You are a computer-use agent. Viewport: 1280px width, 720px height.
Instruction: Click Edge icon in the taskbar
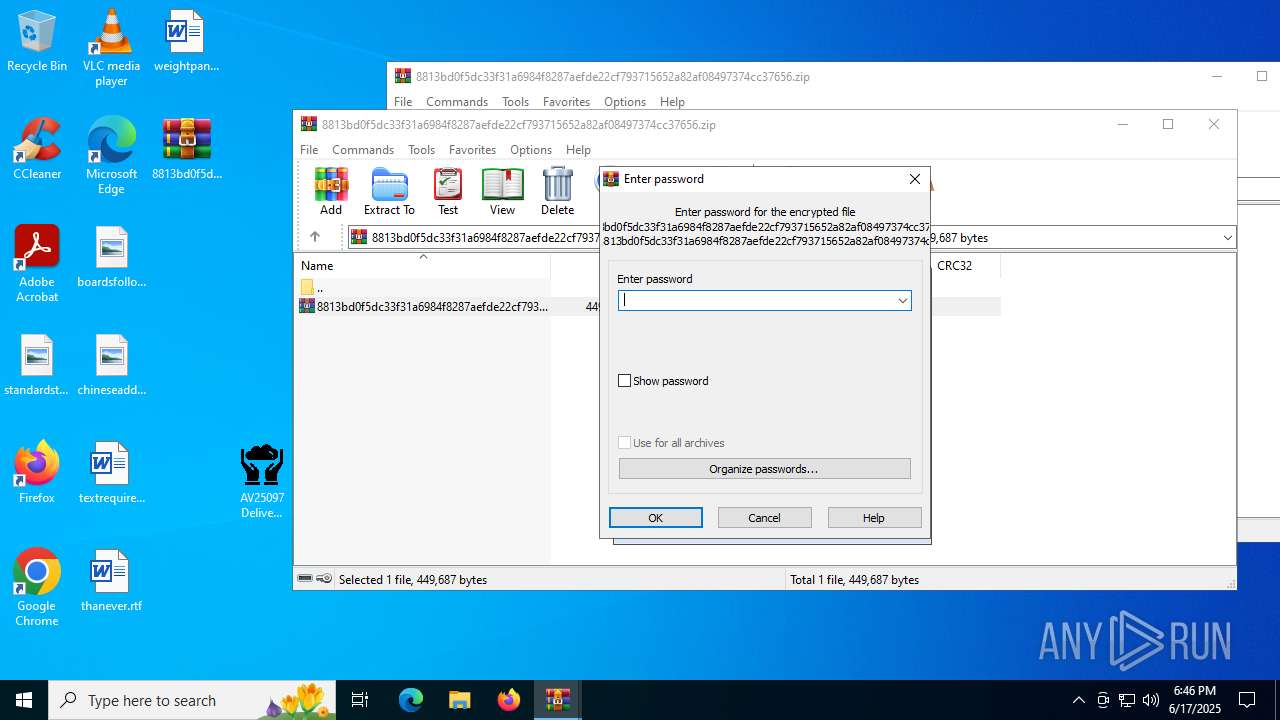click(x=411, y=700)
